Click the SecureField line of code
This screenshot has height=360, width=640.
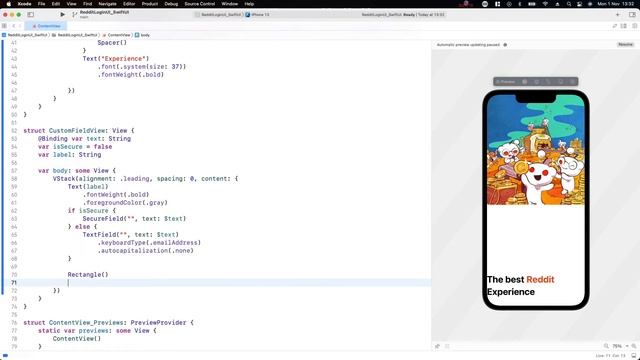[134, 219]
